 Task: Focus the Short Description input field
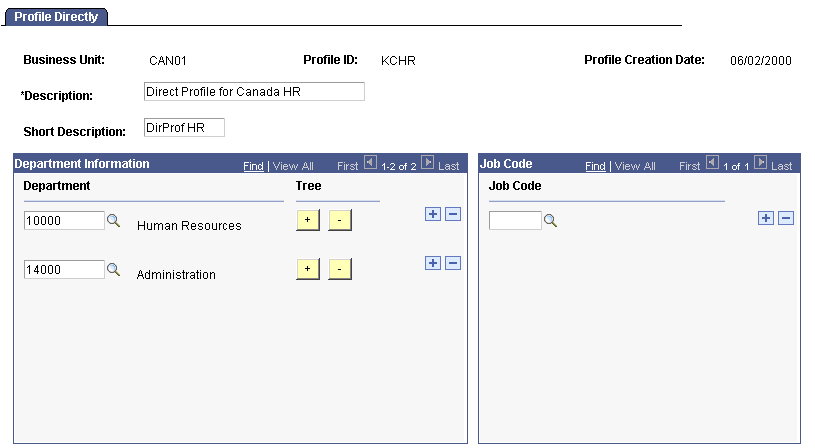184,127
